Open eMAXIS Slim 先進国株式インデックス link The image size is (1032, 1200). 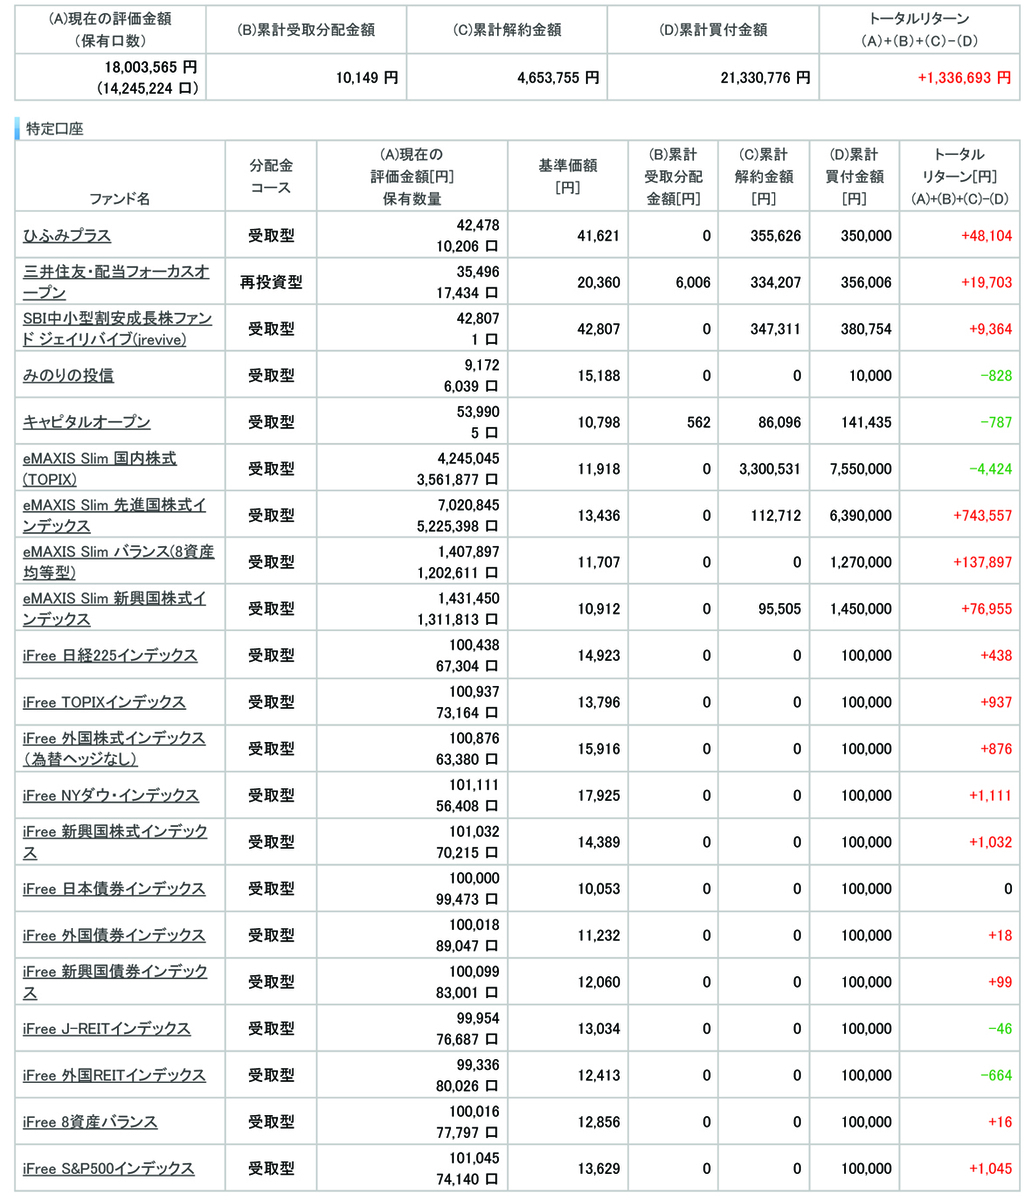[x=115, y=515]
